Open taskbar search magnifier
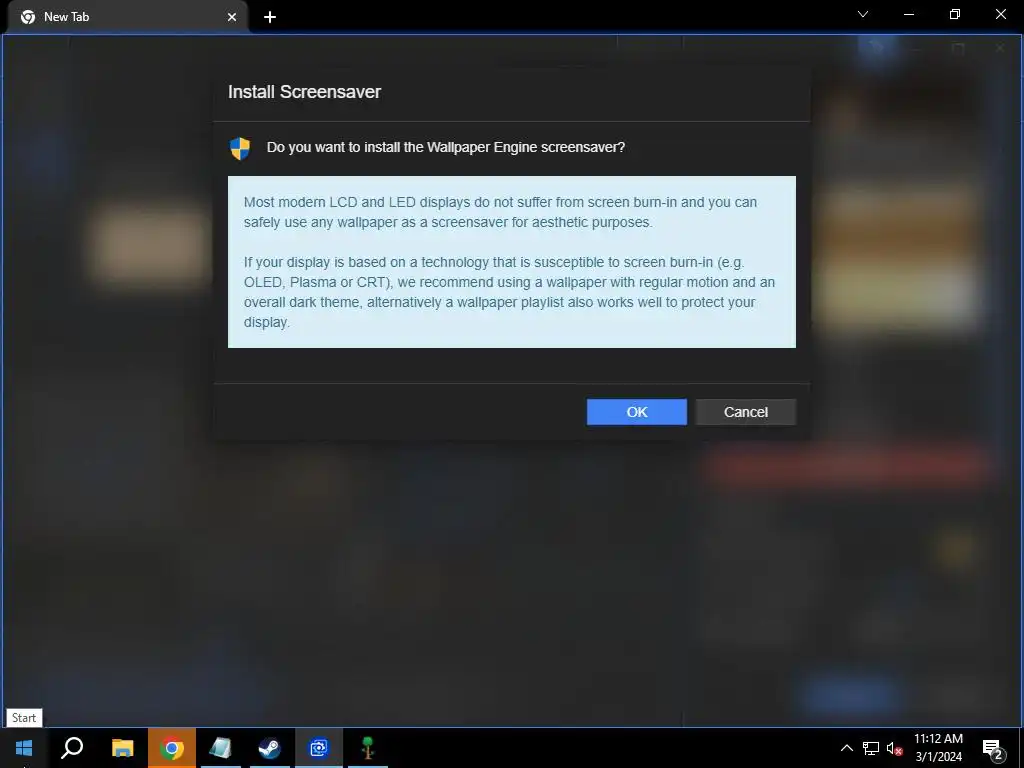1024x768 pixels. pos(72,748)
